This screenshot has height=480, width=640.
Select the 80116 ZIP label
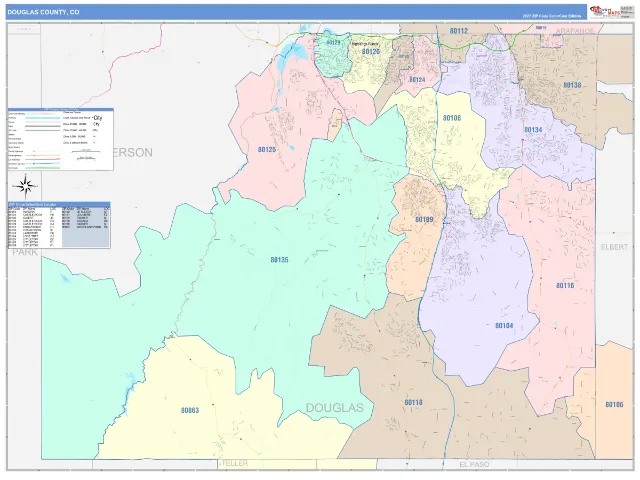pos(565,285)
